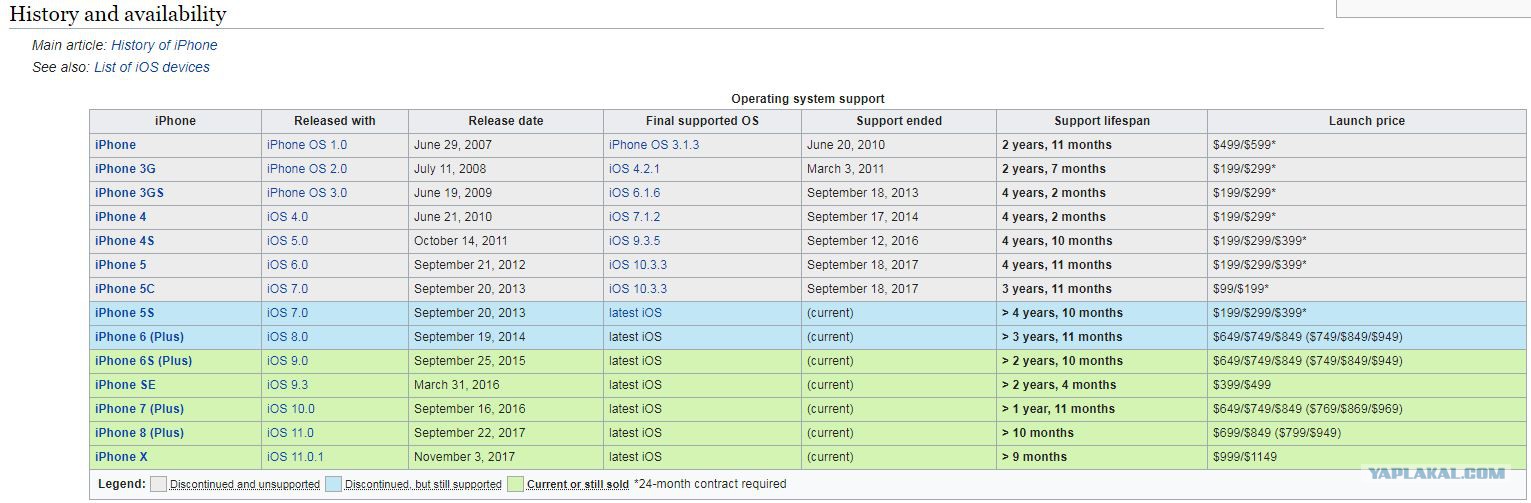Open the iPhone 8 (Plus) link
Viewport: 1531px width, 503px height.
click(x=140, y=433)
